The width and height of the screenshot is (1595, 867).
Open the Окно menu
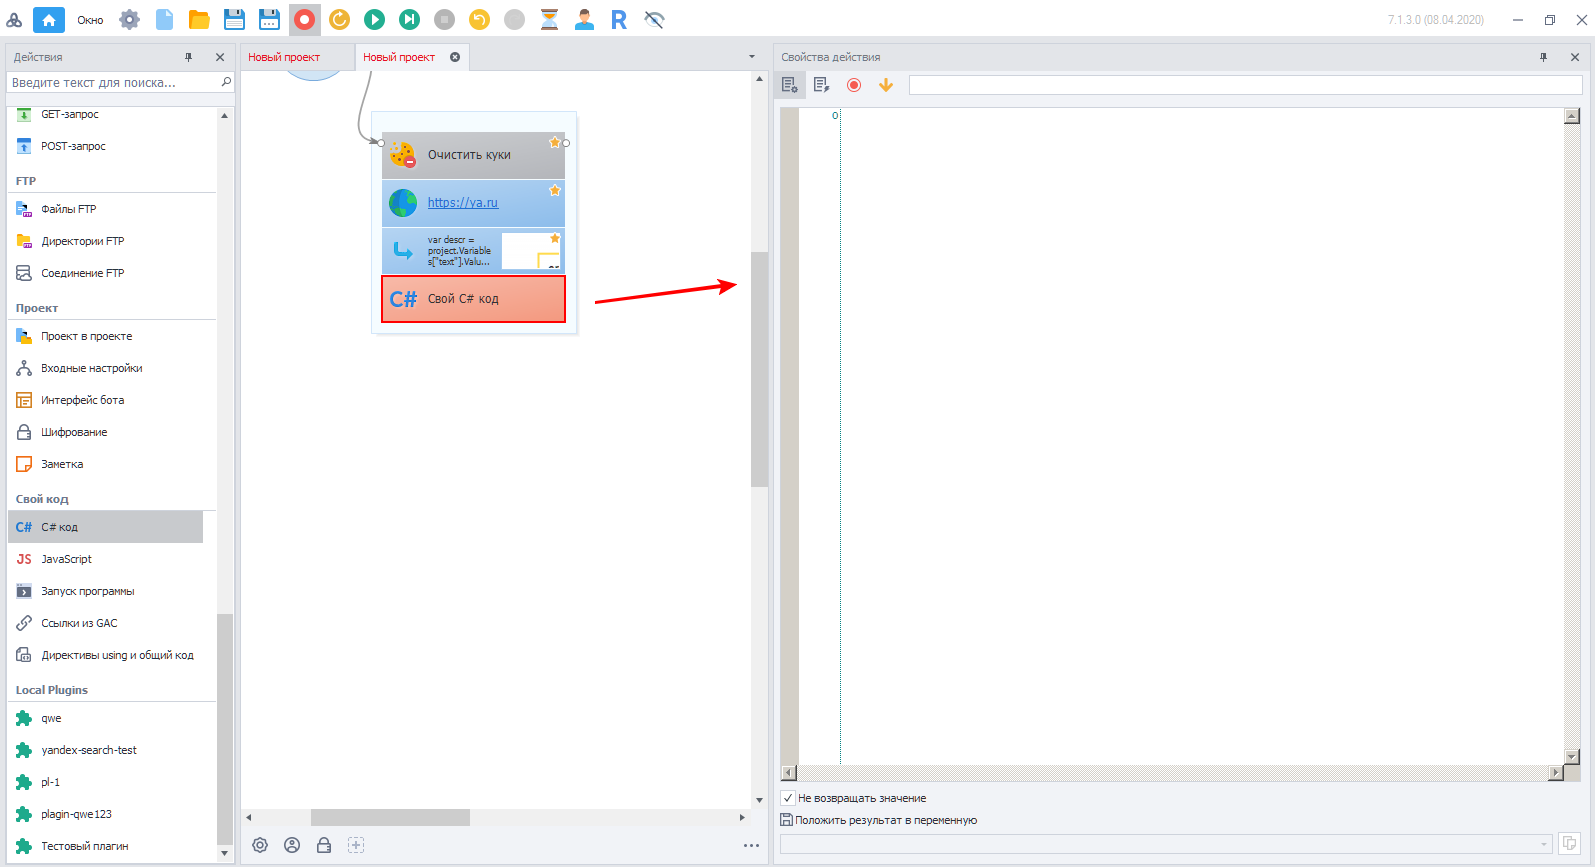[90, 20]
